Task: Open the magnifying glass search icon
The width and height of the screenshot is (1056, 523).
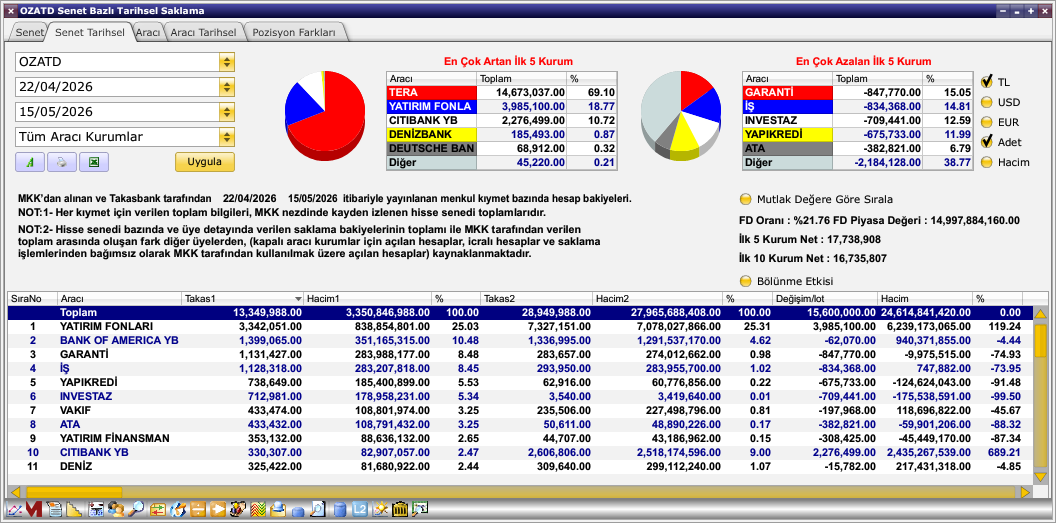Action: click(136, 510)
